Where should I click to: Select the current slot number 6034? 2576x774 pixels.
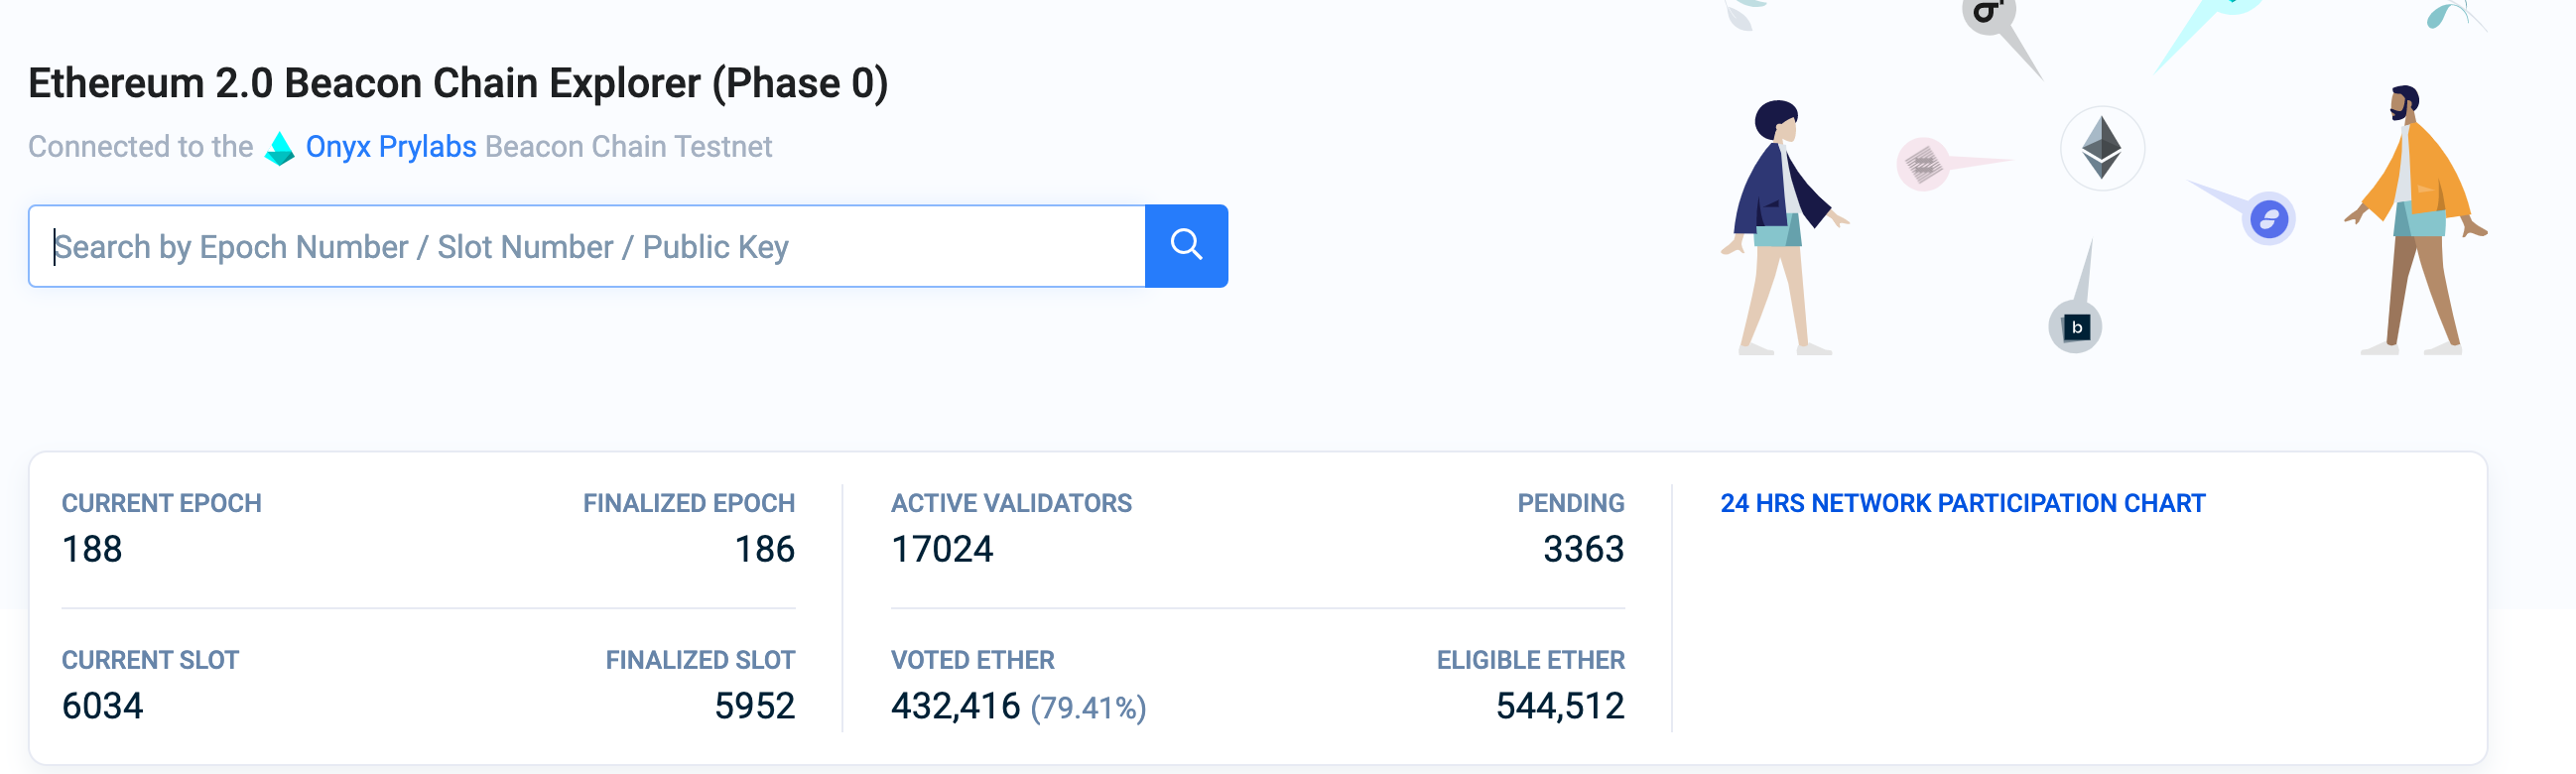pos(102,706)
